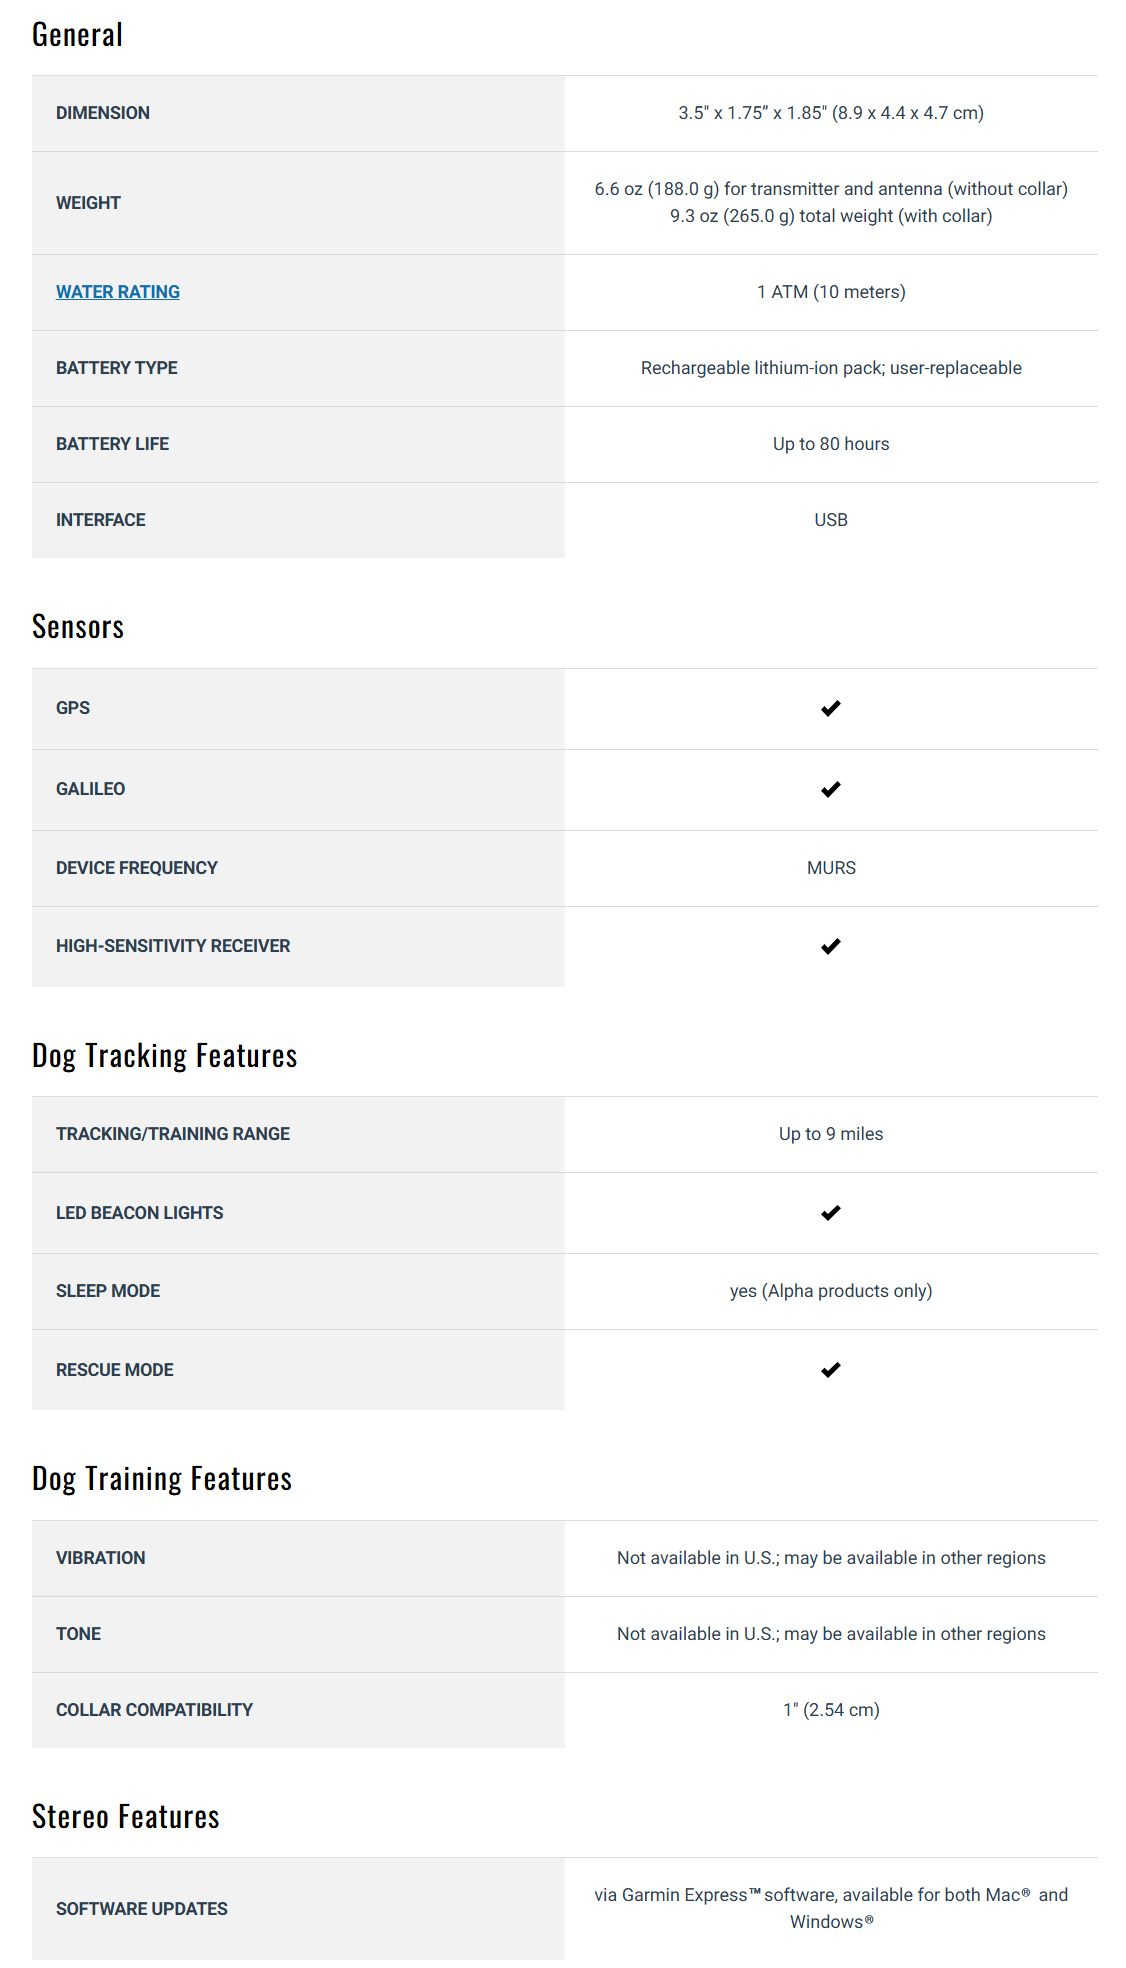Select the Dog Training Features heading
Image resolution: width=1126 pixels, height=1968 pixels.
tap(162, 1479)
